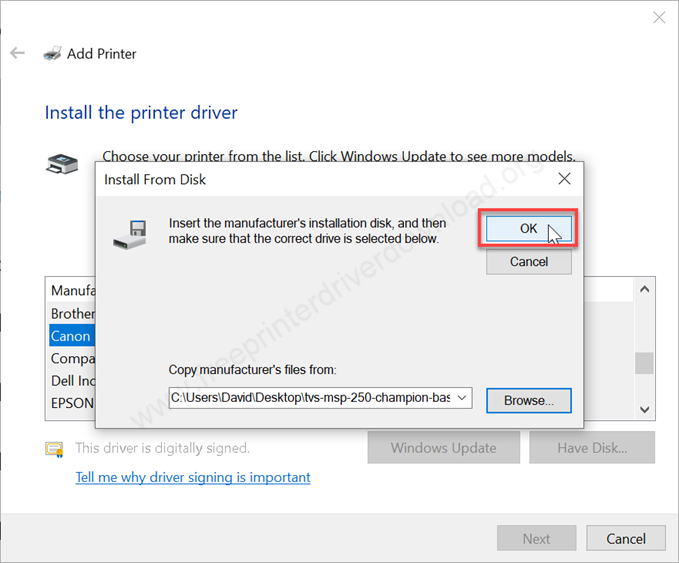
Task: Select EPSON in manufacturer list
Action: click(x=72, y=403)
